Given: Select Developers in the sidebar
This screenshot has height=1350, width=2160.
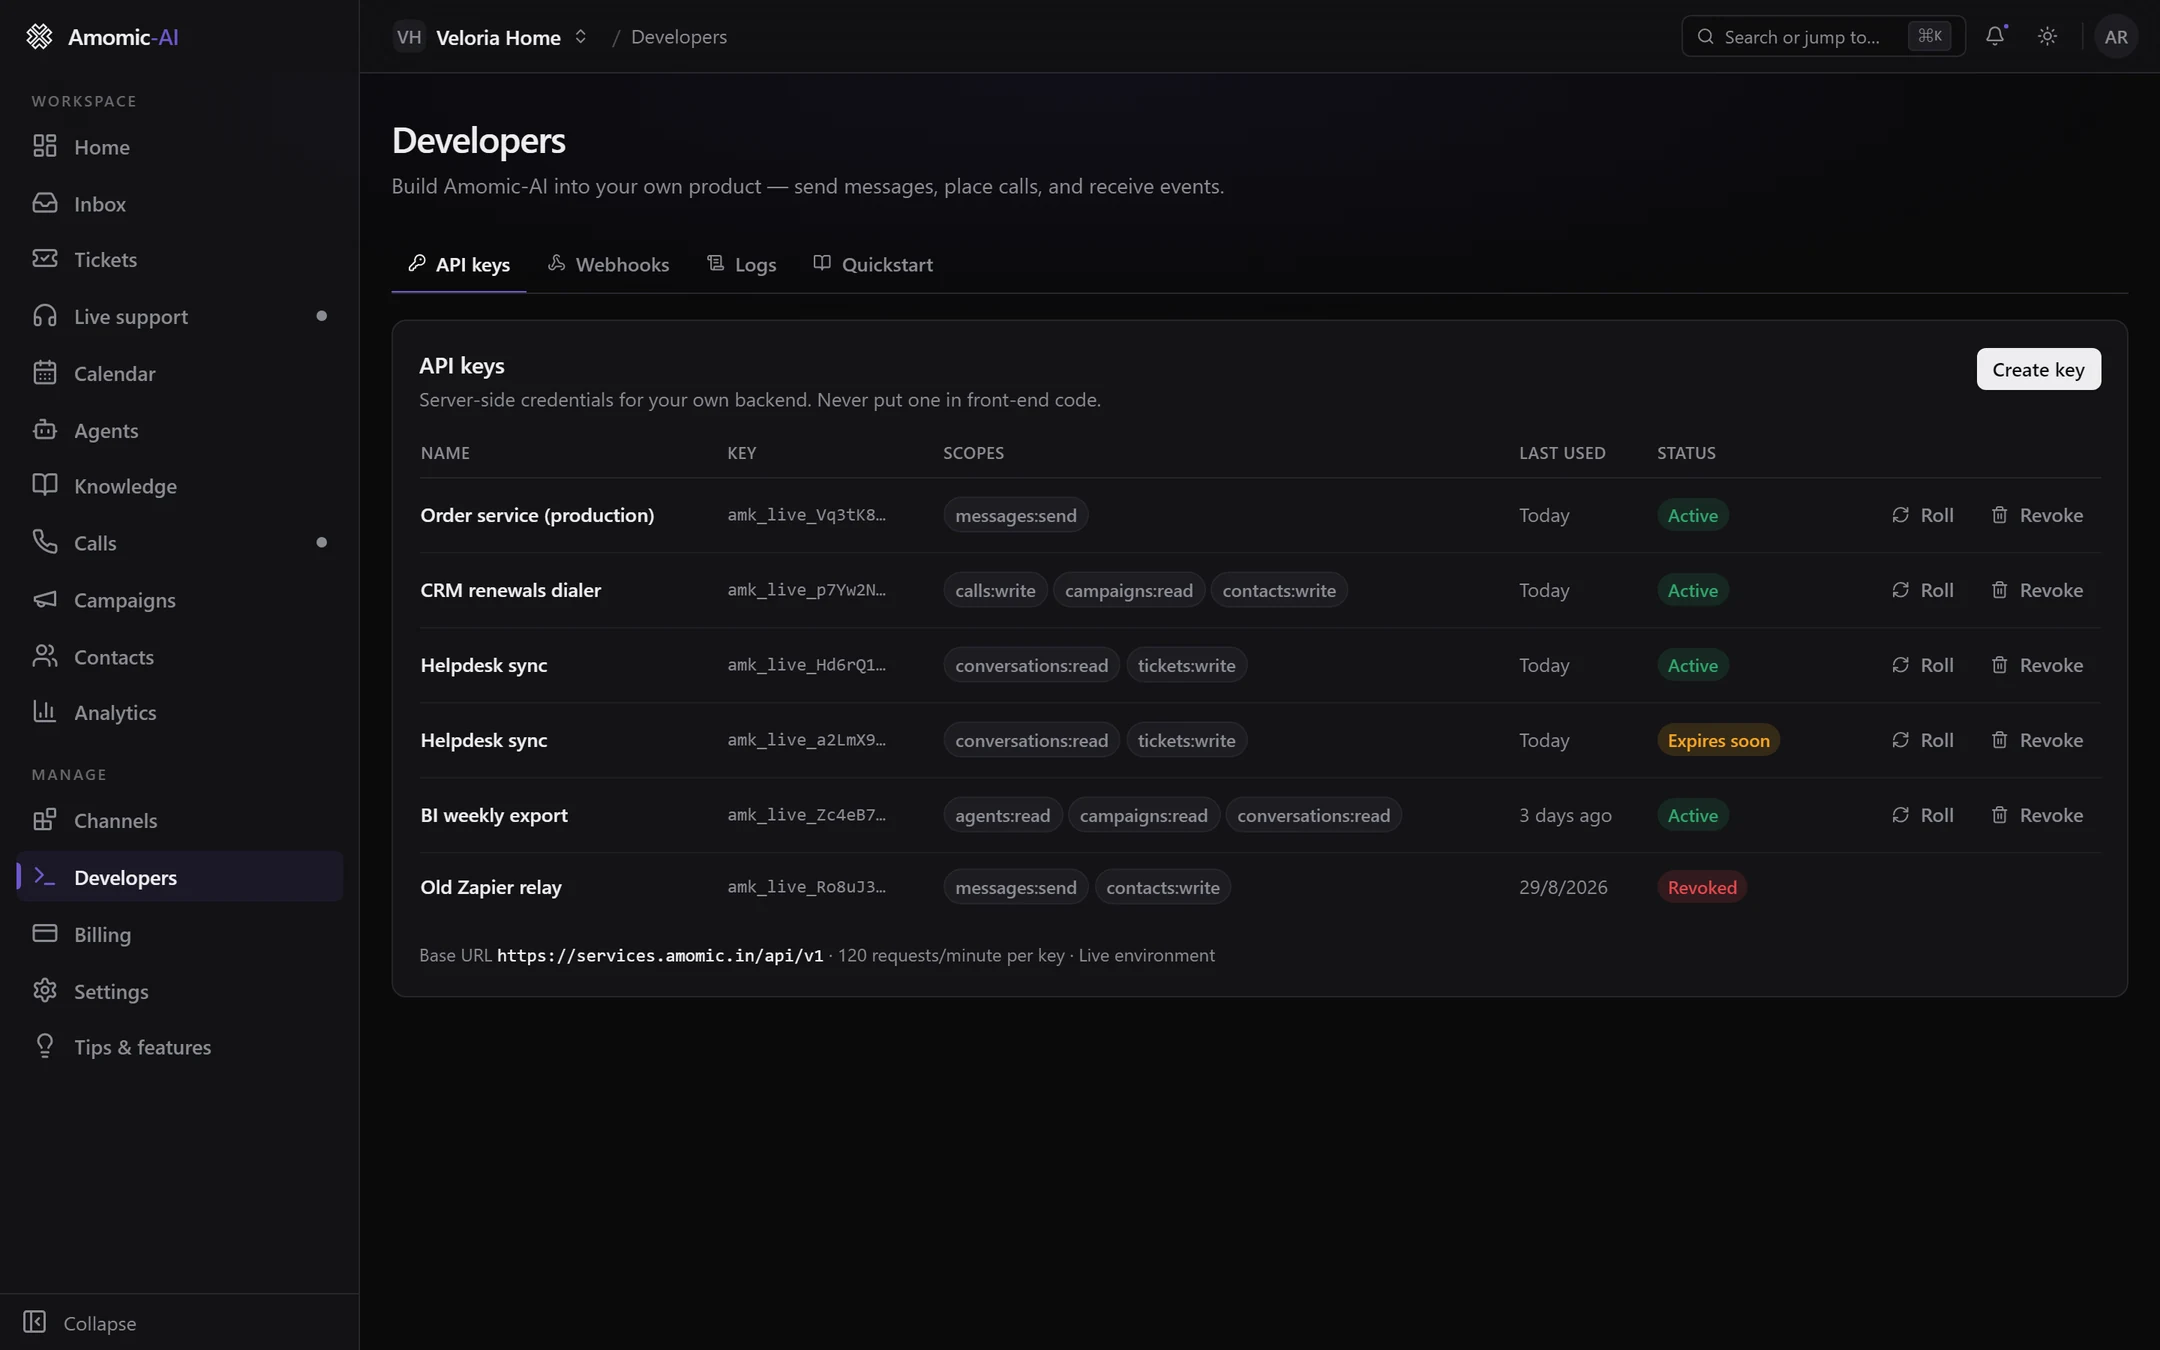Looking at the screenshot, I should (180, 877).
